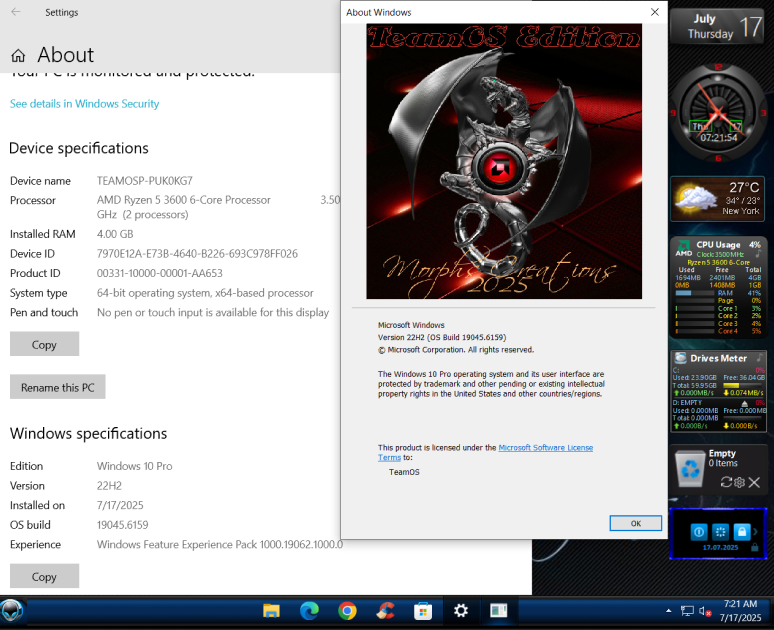Click the large lock button in shutdown gadget
This screenshot has width=774, height=630.
741,532
